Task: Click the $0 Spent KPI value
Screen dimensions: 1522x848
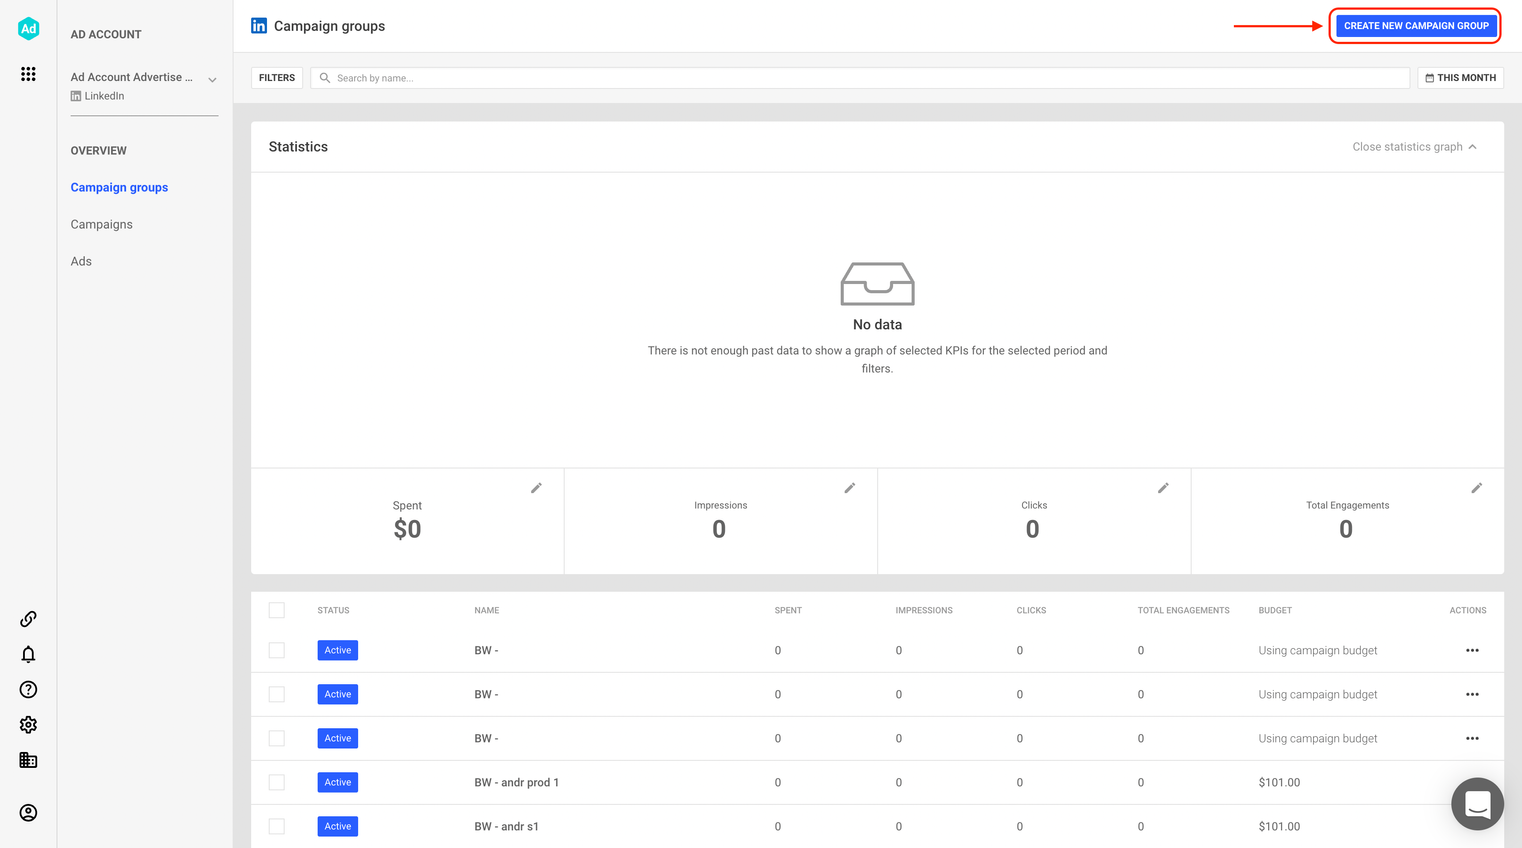Action: tap(407, 529)
